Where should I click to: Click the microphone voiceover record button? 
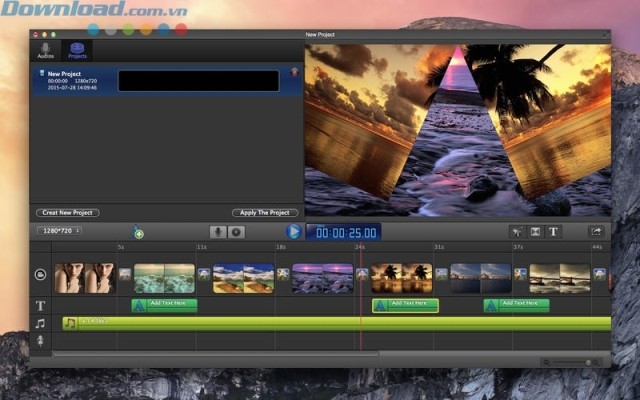pyautogui.click(x=218, y=231)
